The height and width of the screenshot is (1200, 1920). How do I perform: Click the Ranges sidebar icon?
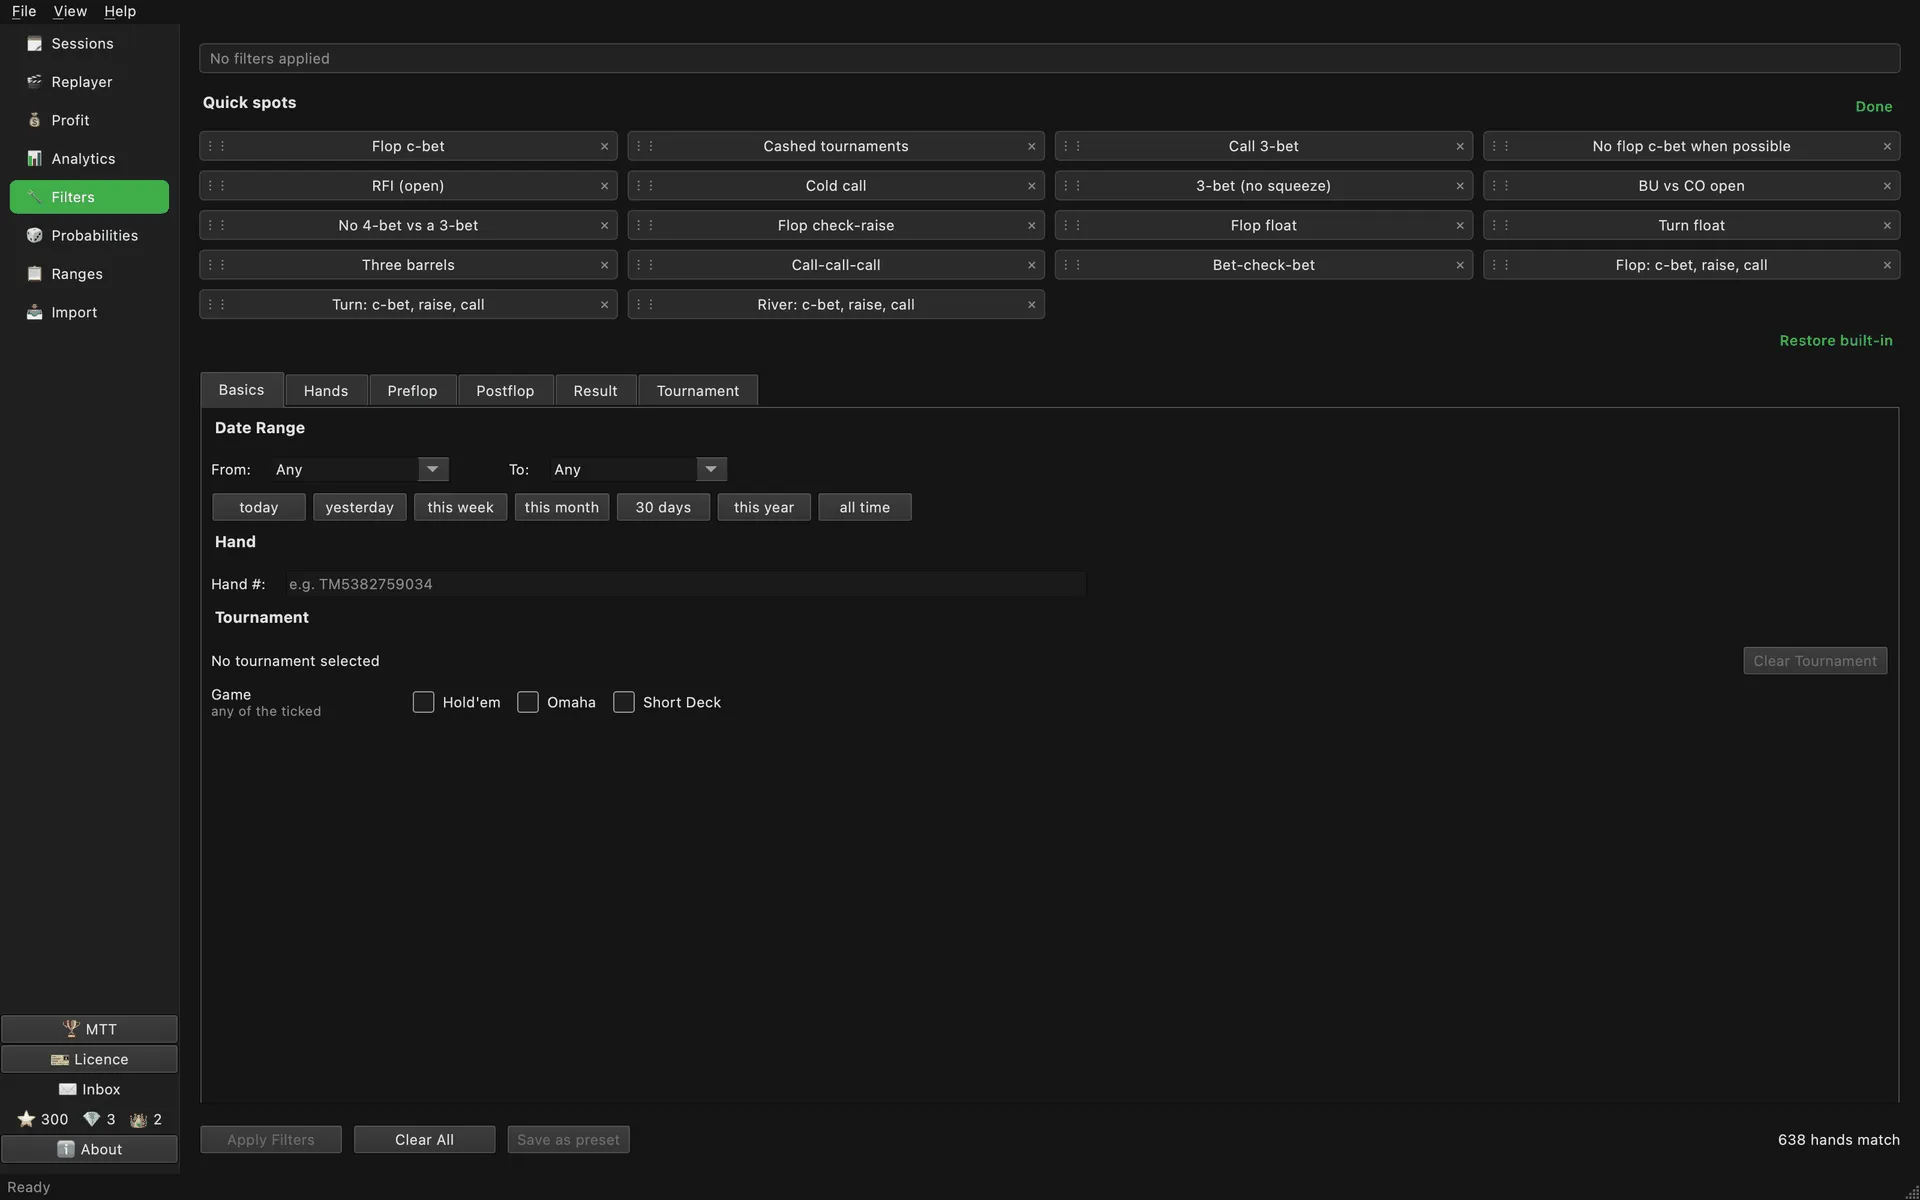35,274
